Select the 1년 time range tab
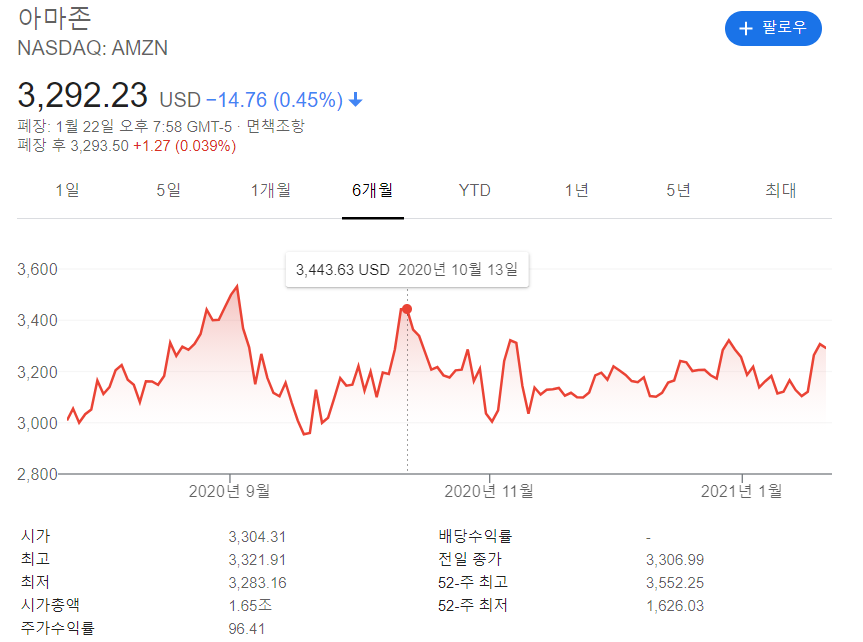The width and height of the screenshot is (863, 642). [576, 191]
